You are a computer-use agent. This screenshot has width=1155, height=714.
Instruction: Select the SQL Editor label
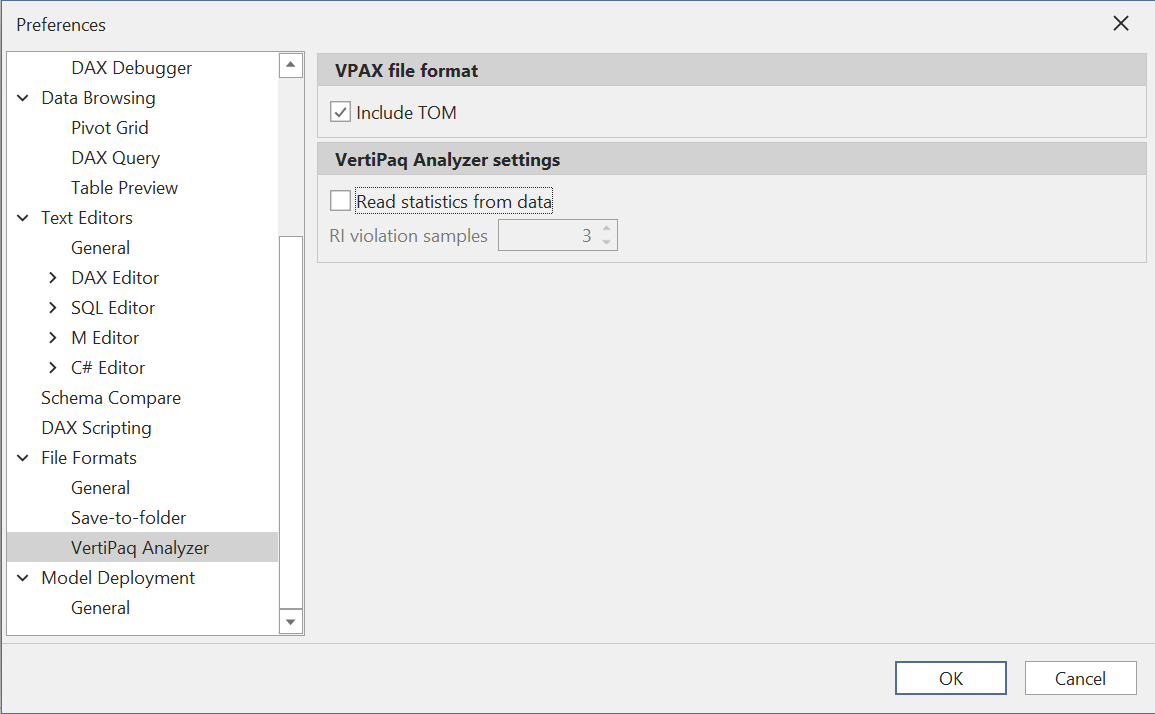pyautogui.click(x=113, y=308)
